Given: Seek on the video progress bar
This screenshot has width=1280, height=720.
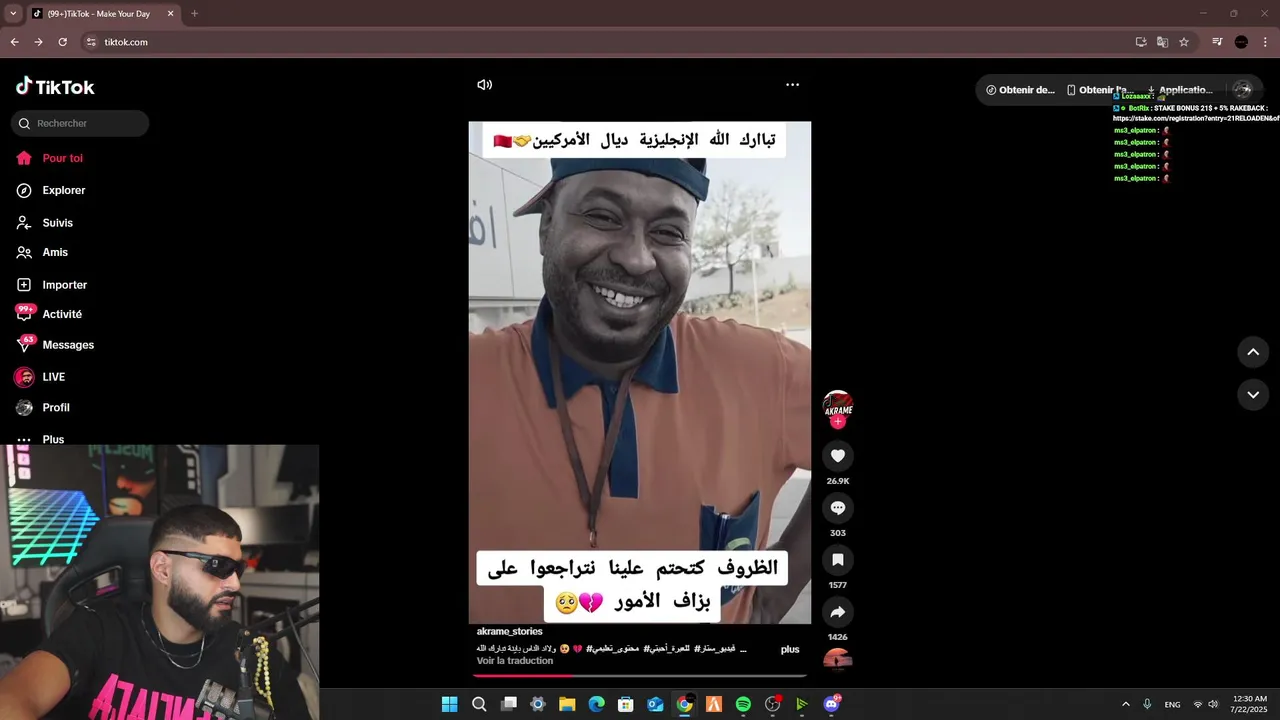Looking at the screenshot, I should point(640,676).
